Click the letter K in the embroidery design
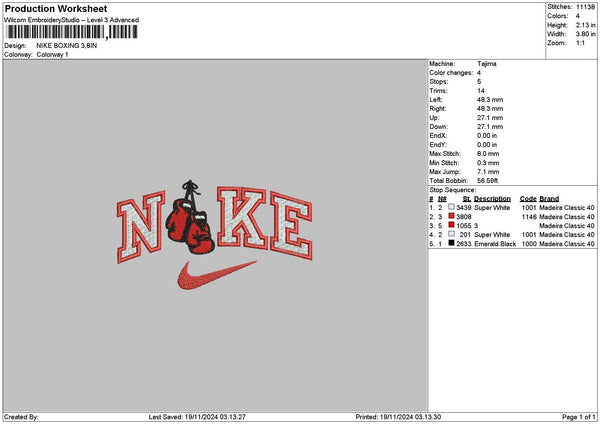The width and height of the screenshot is (600, 424). tap(242, 217)
